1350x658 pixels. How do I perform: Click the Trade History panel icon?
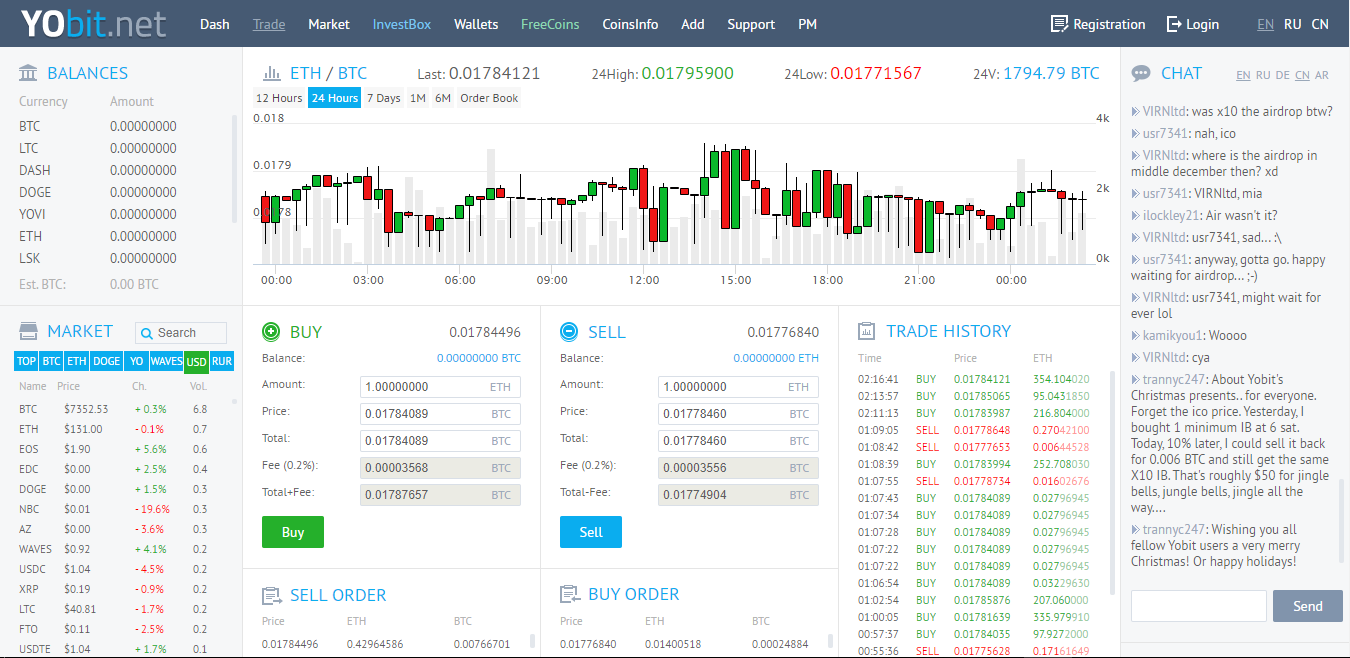[x=866, y=331]
